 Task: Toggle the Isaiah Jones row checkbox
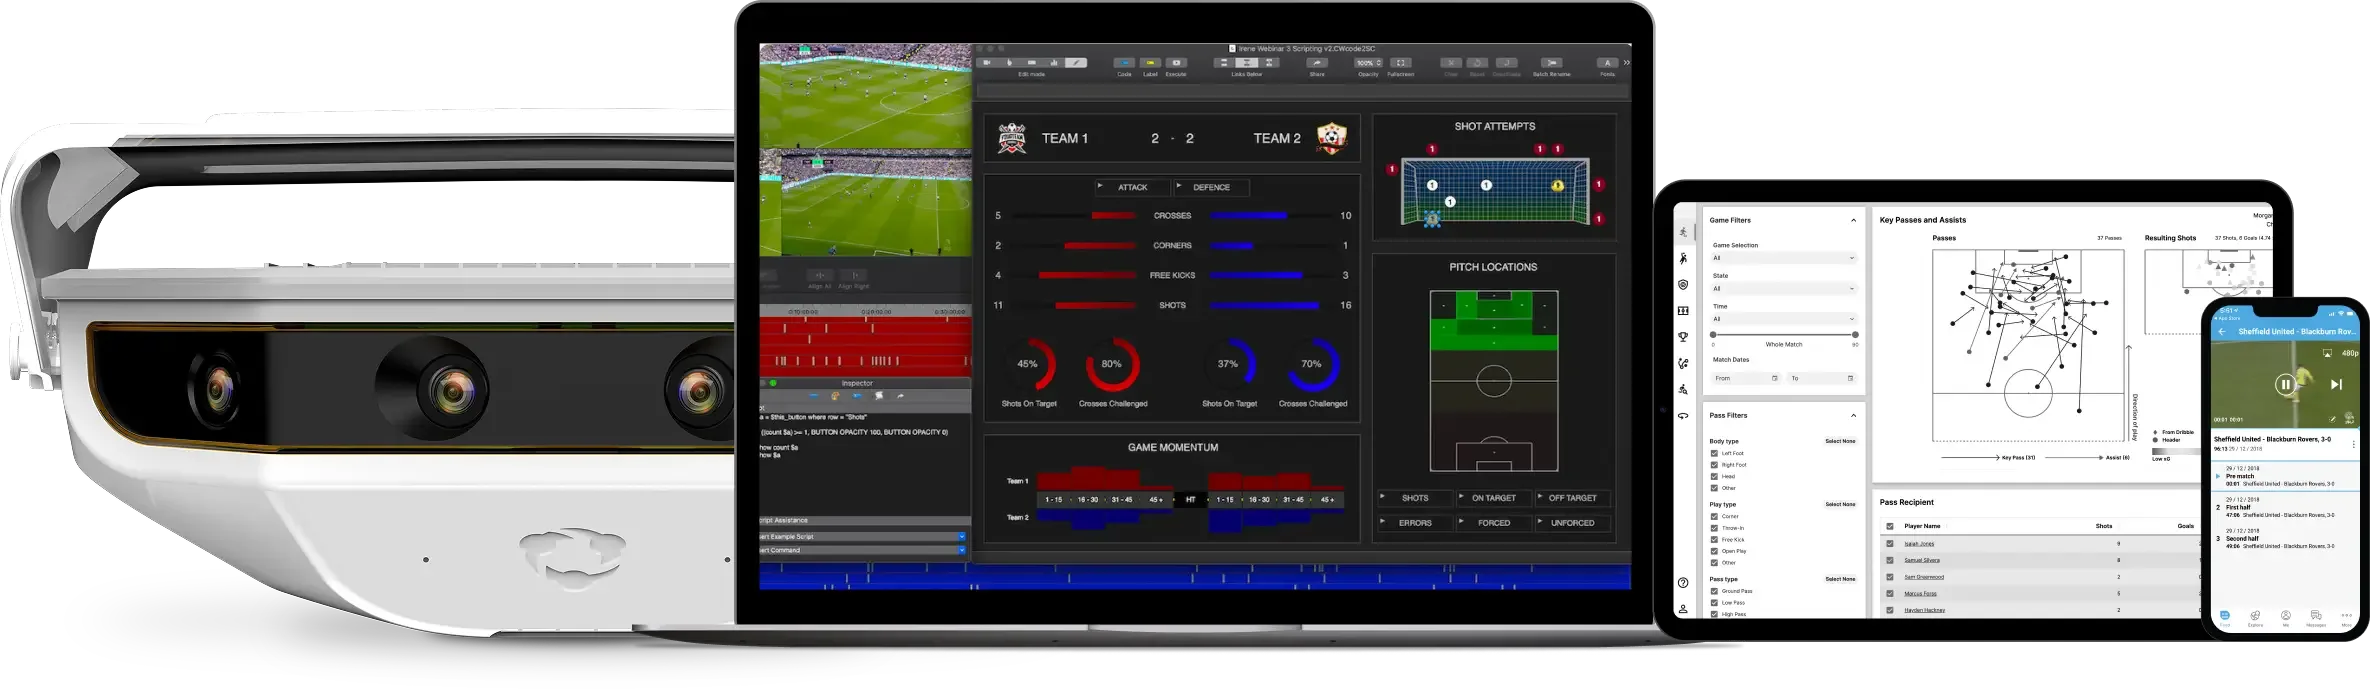tap(1890, 544)
